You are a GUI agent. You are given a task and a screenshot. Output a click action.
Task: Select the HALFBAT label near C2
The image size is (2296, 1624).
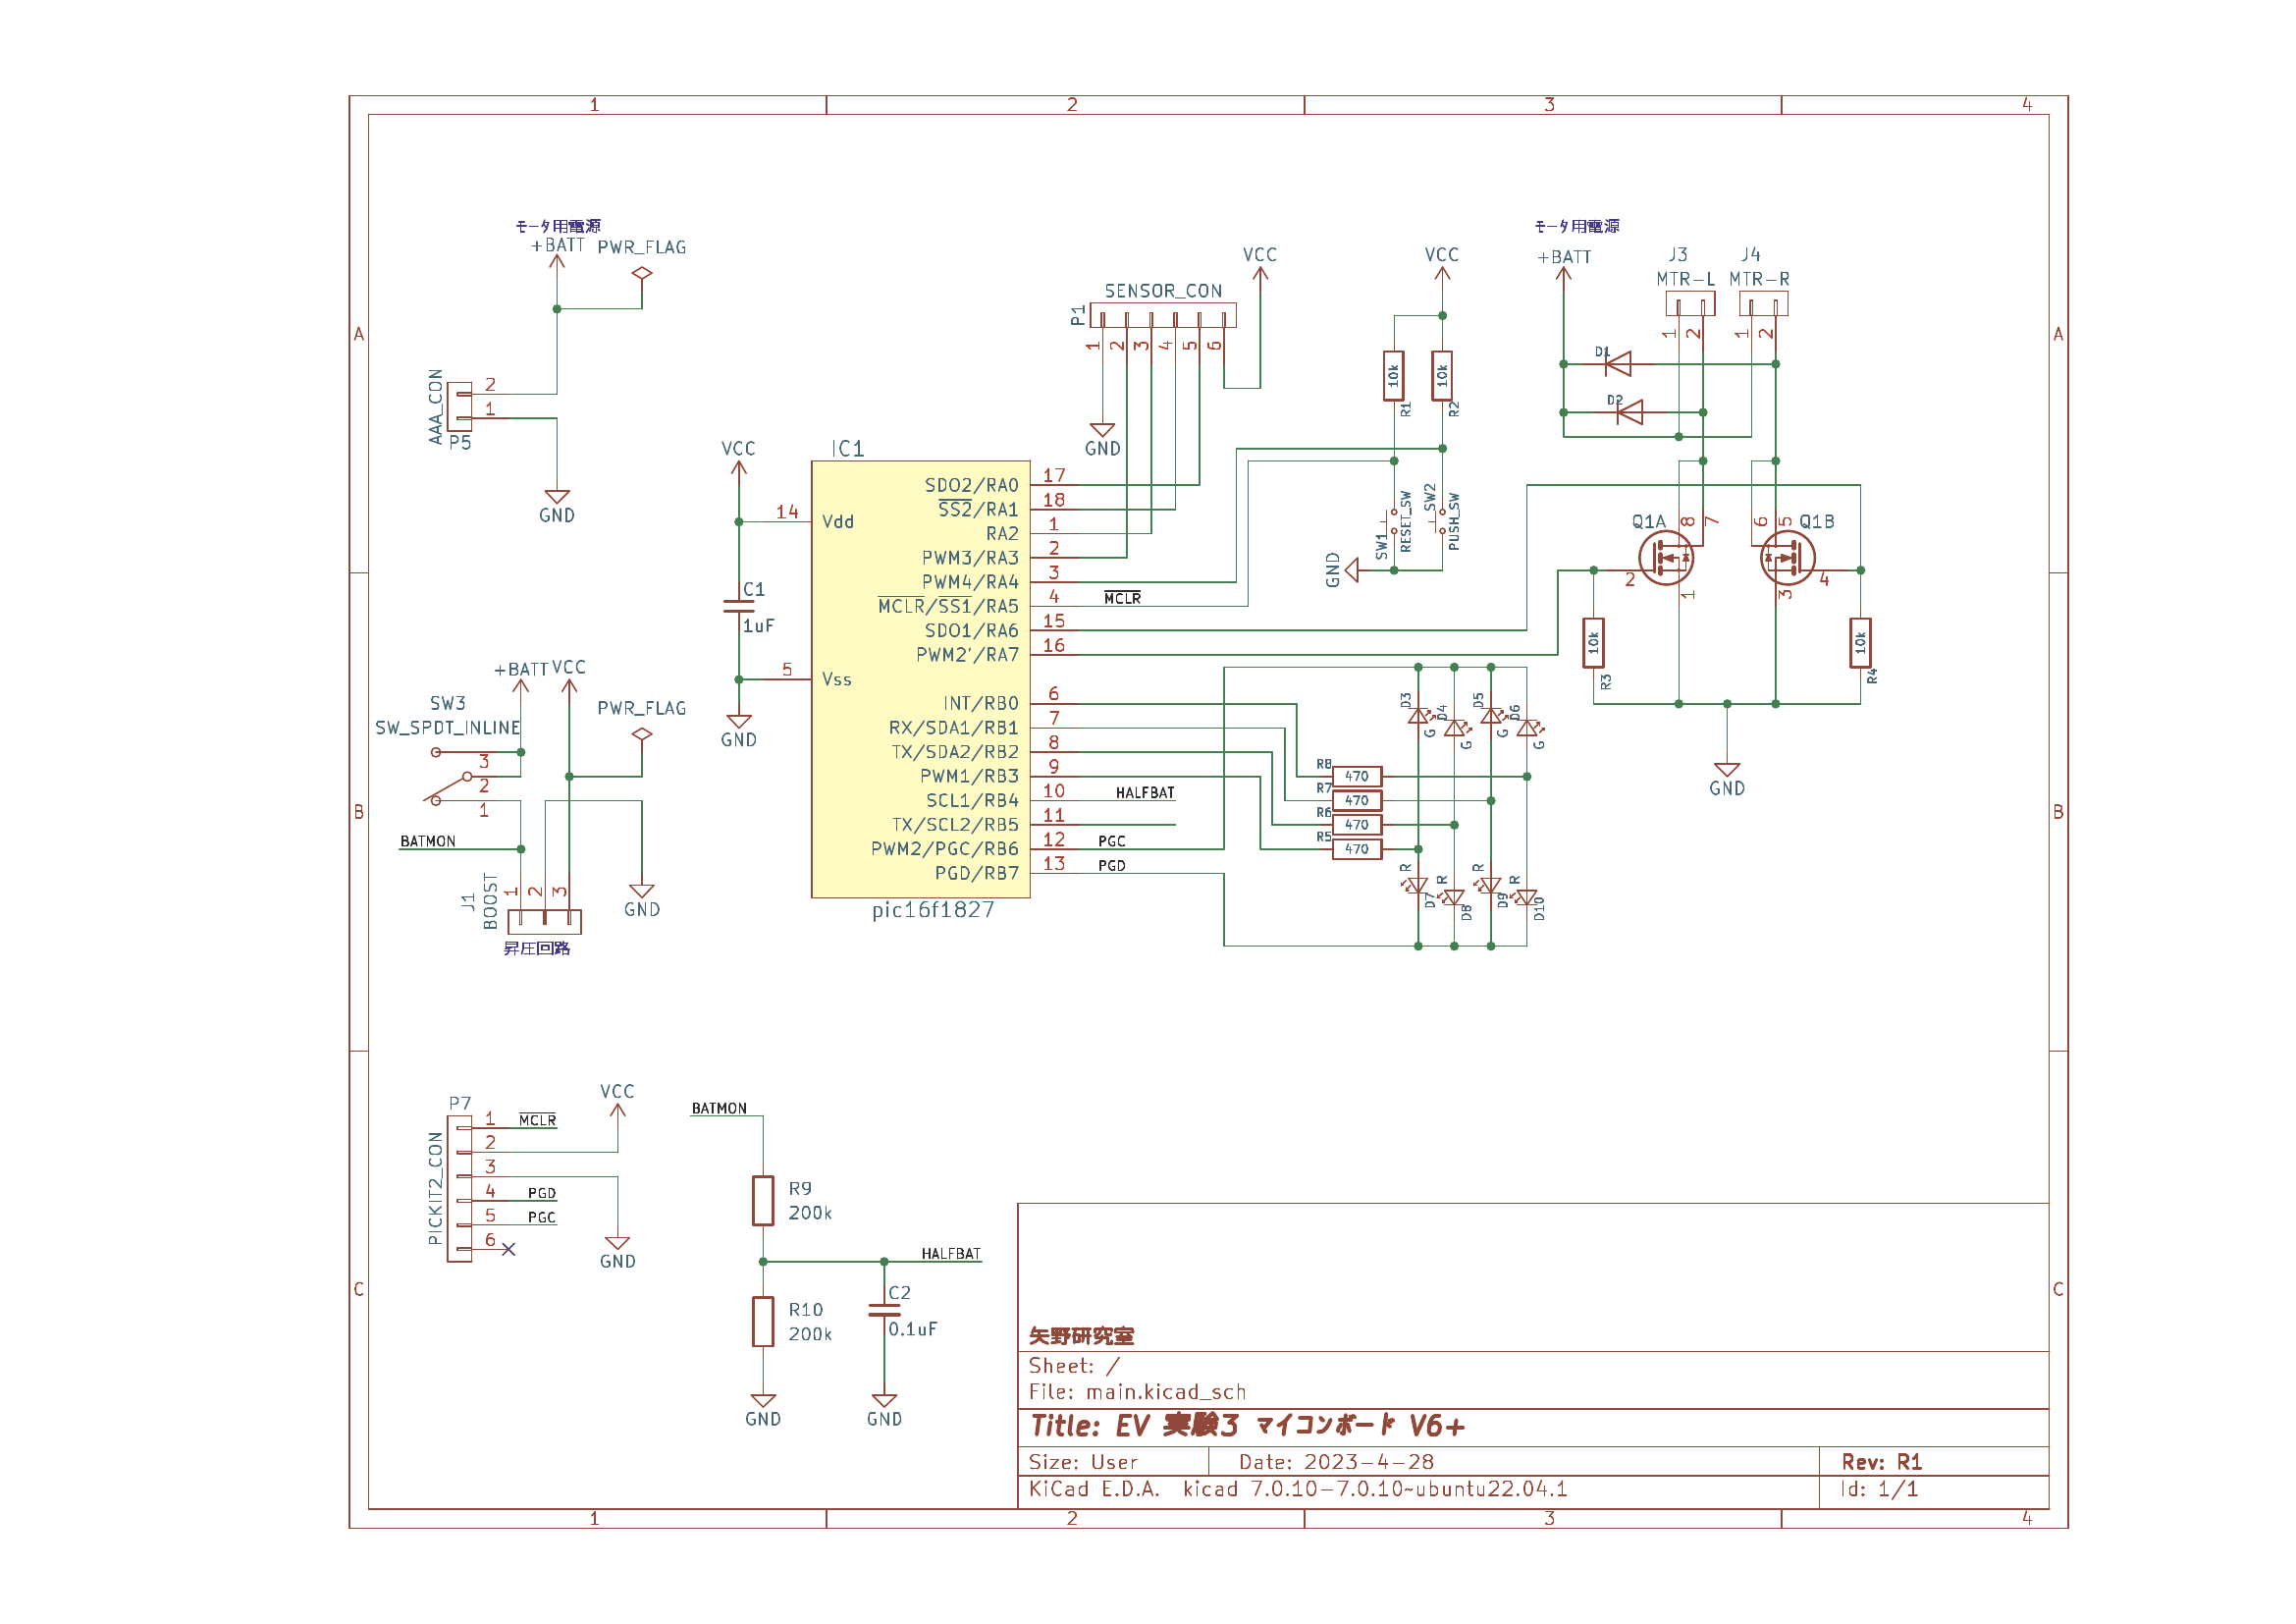click(951, 1254)
